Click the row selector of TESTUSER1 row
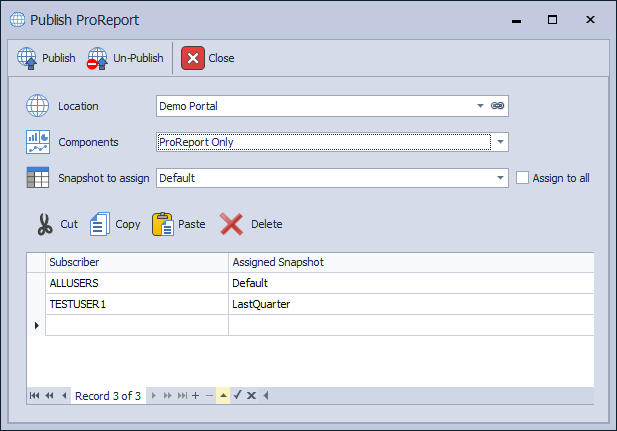The image size is (617, 431). [x=36, y=304]
